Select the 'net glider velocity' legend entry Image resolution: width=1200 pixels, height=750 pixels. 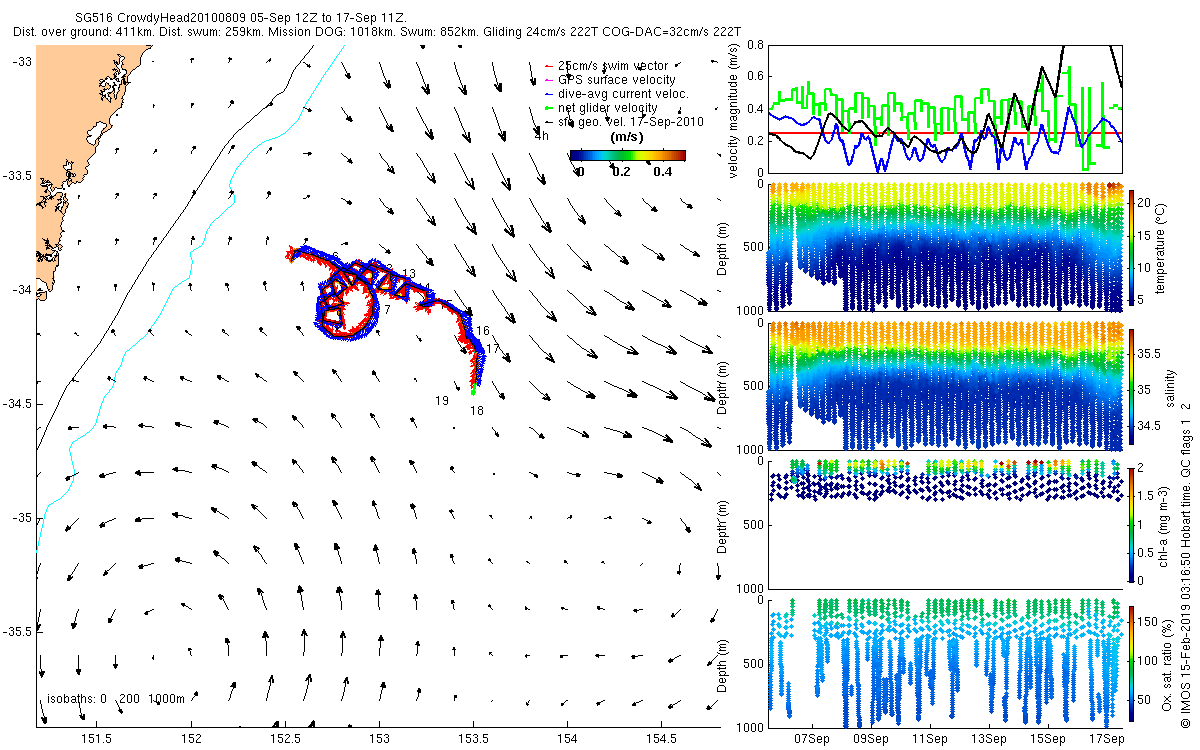pyautogui.click(x=608, y=107)
